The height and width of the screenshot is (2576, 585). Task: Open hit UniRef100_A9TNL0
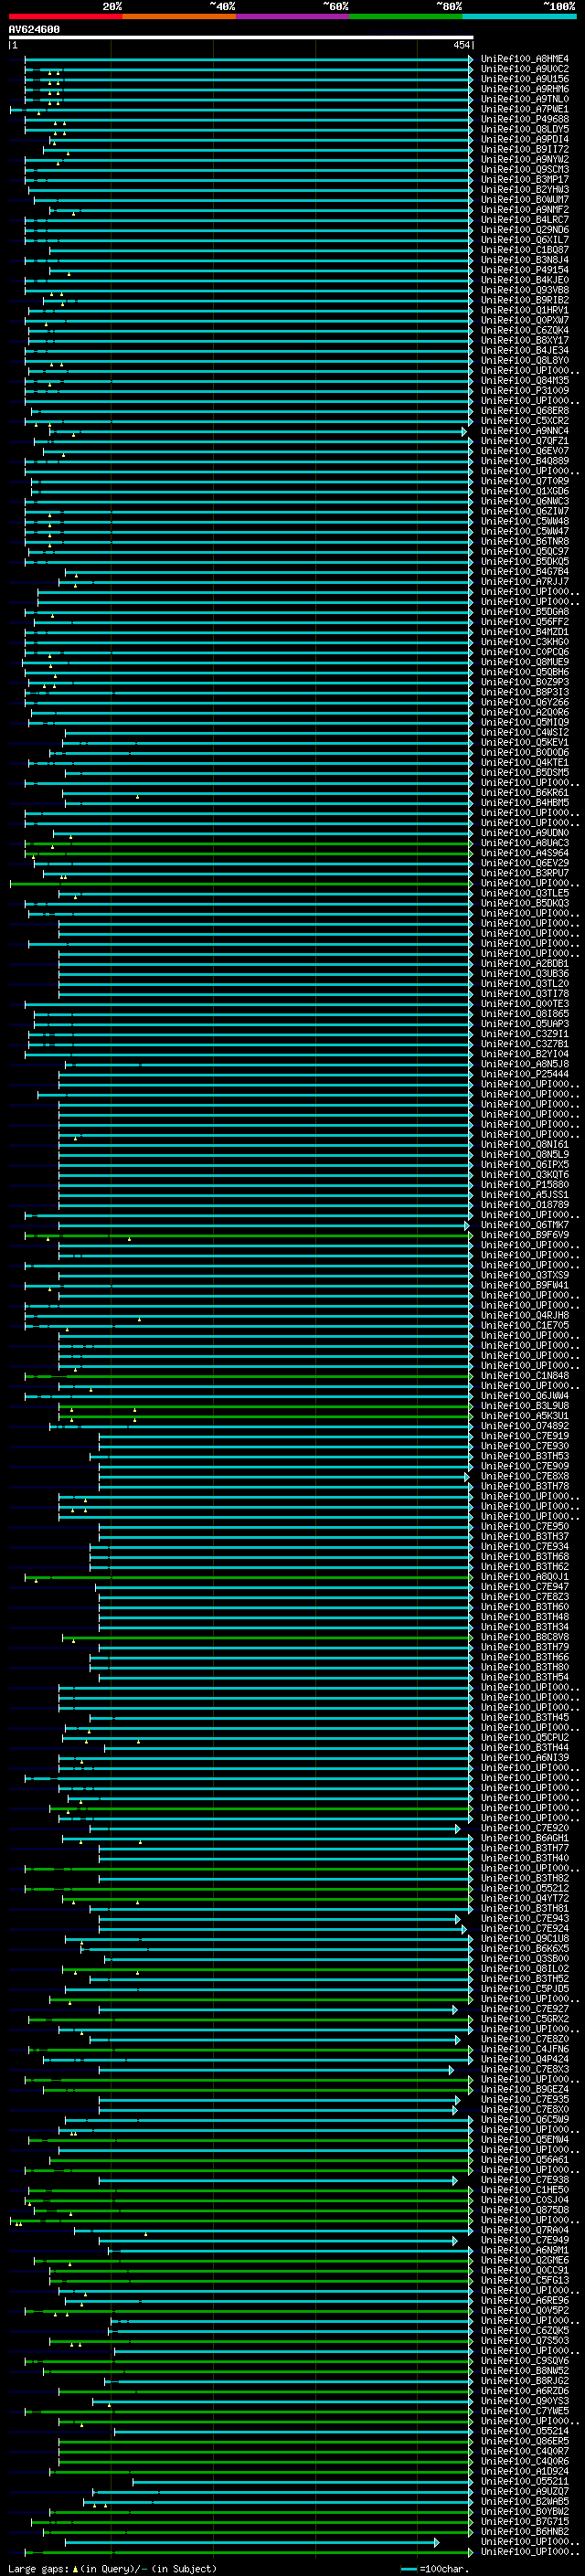[x=525, y=99]
